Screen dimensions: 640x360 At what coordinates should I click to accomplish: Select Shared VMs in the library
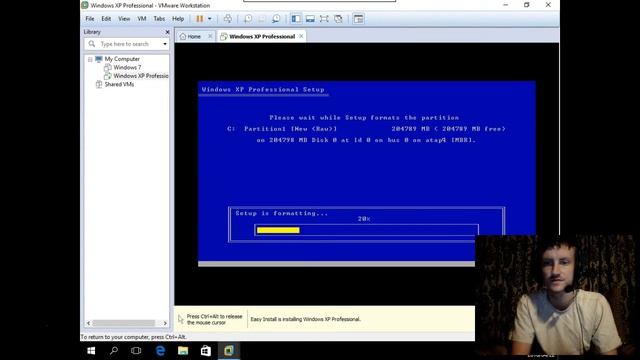click(x=119, y=84)
